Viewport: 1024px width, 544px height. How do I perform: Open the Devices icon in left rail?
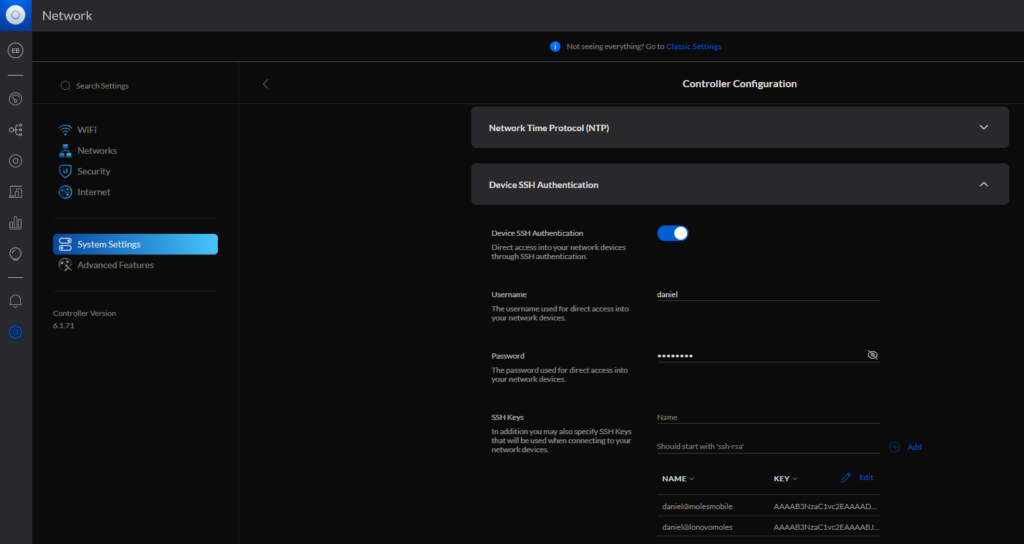(15, 161)
